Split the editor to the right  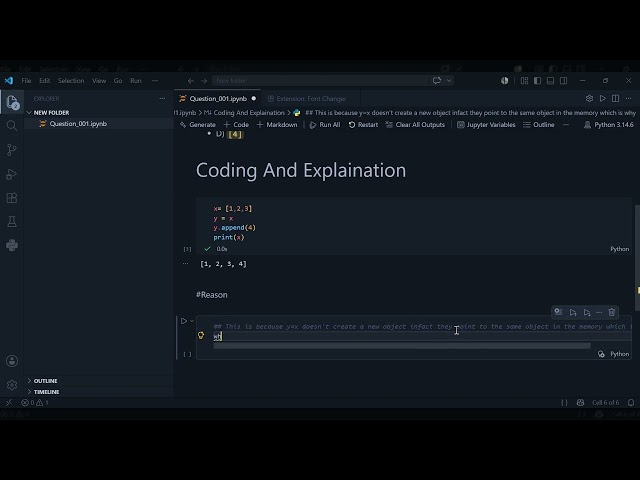click(616, 98)
